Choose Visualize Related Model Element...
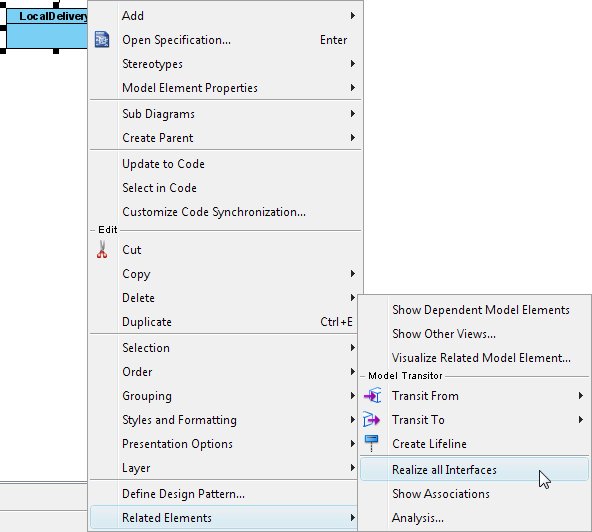Screen dimensions: 592x532 point(475,358)
